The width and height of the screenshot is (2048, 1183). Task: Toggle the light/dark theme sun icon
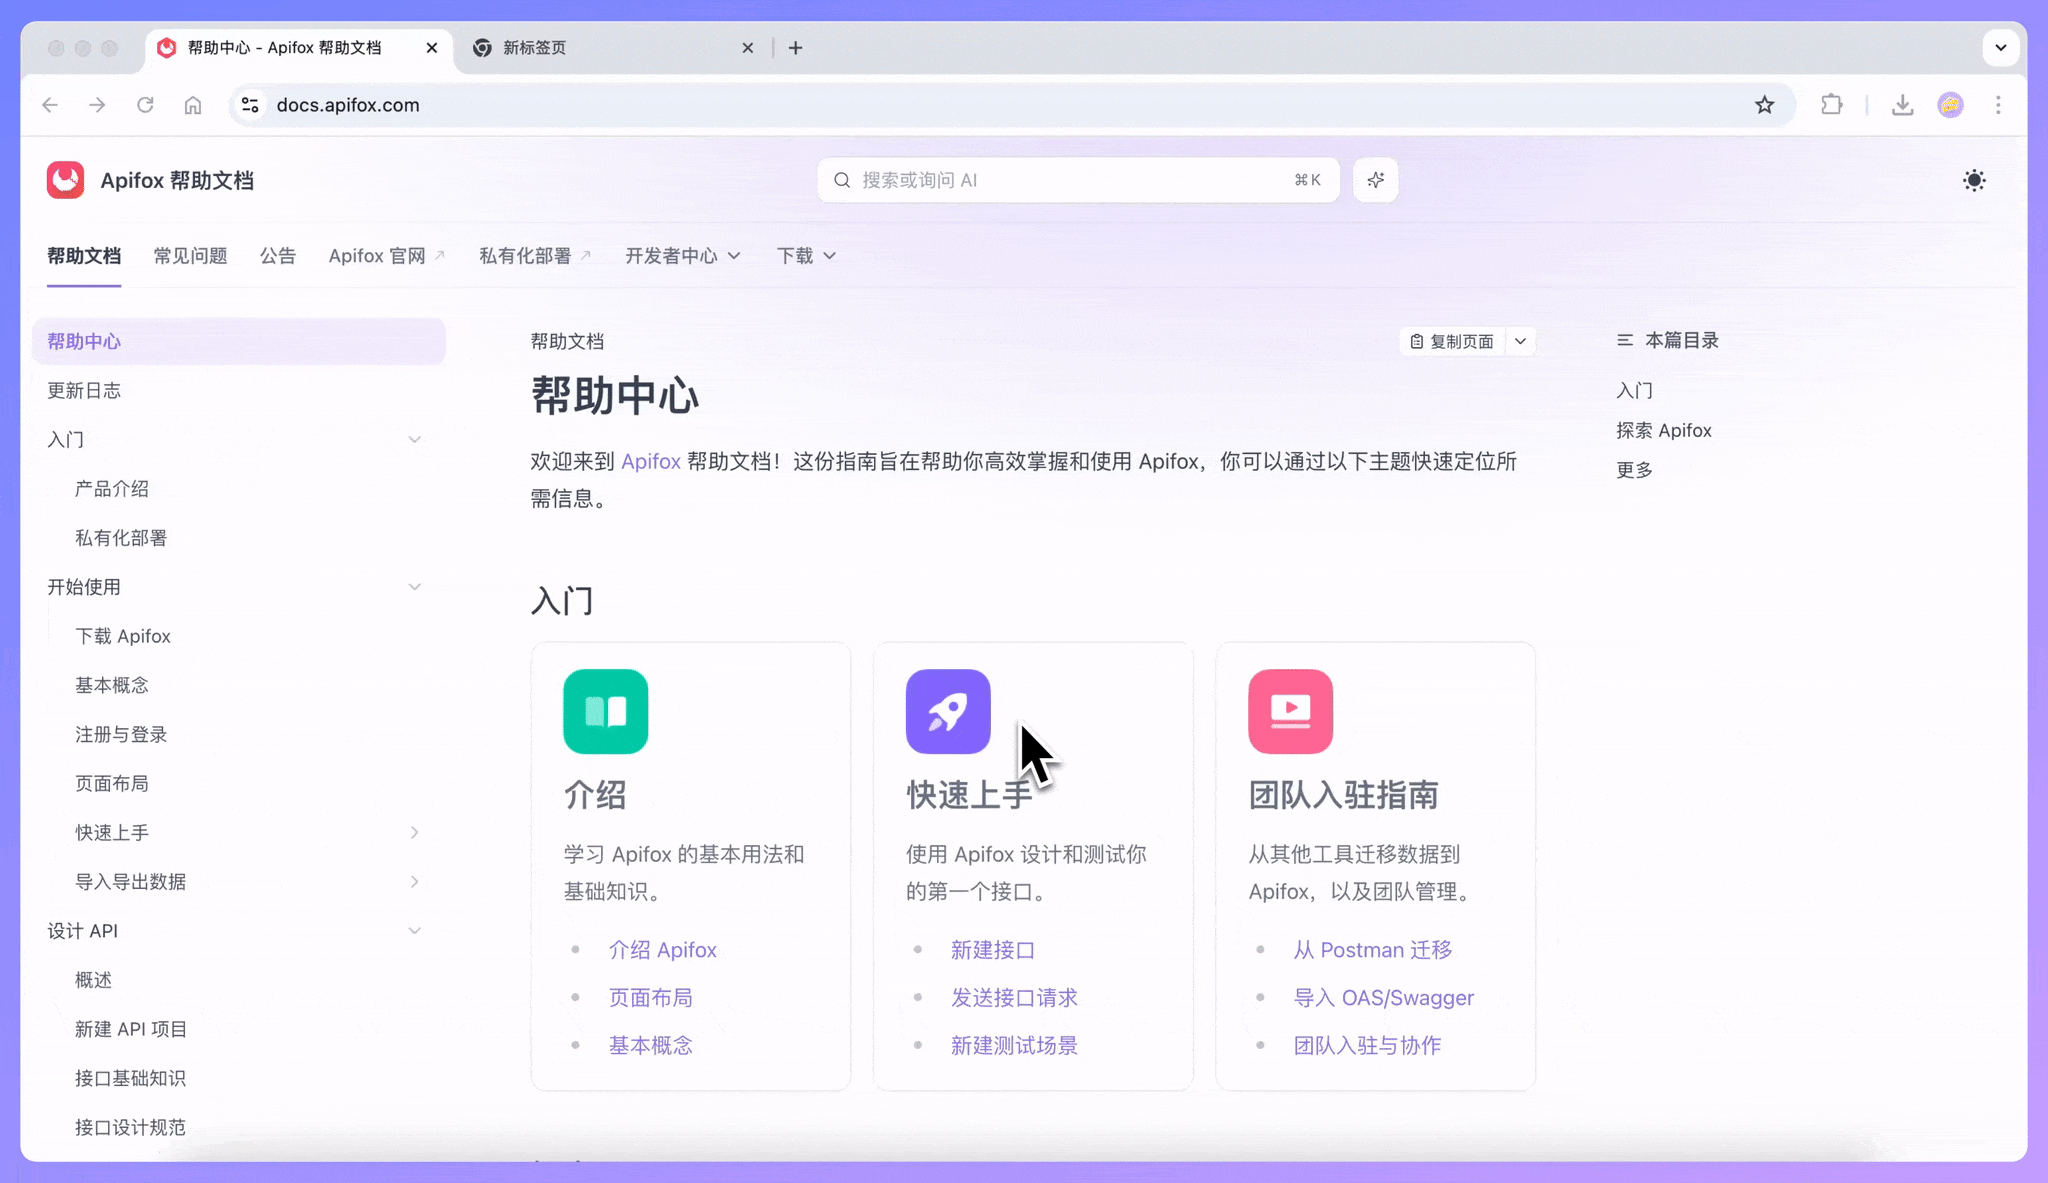1974,181
